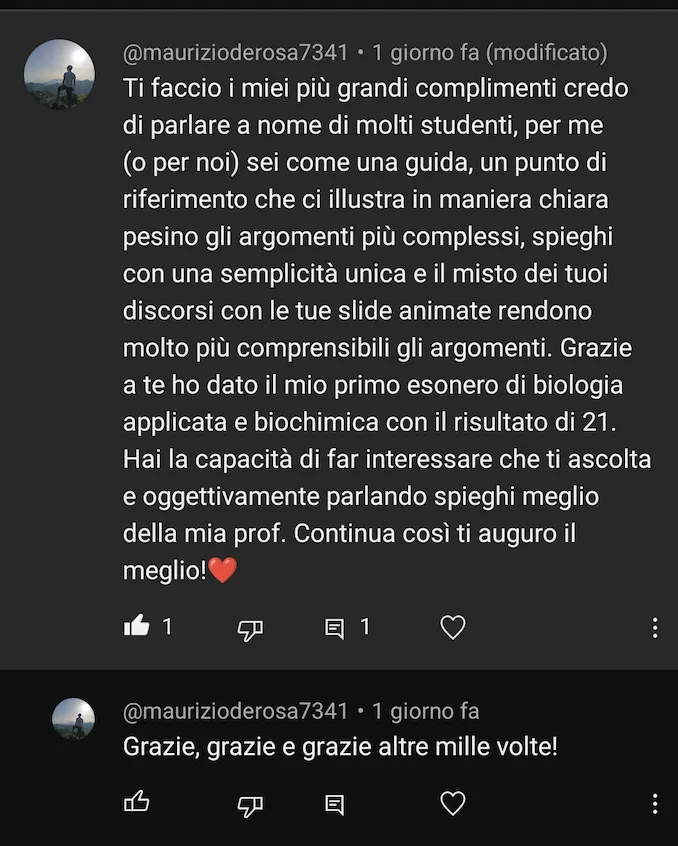Open @maurizioderosa7341 username on the reply
The width and height of the screenshot is (678, 846).
(x=236, y=711)
